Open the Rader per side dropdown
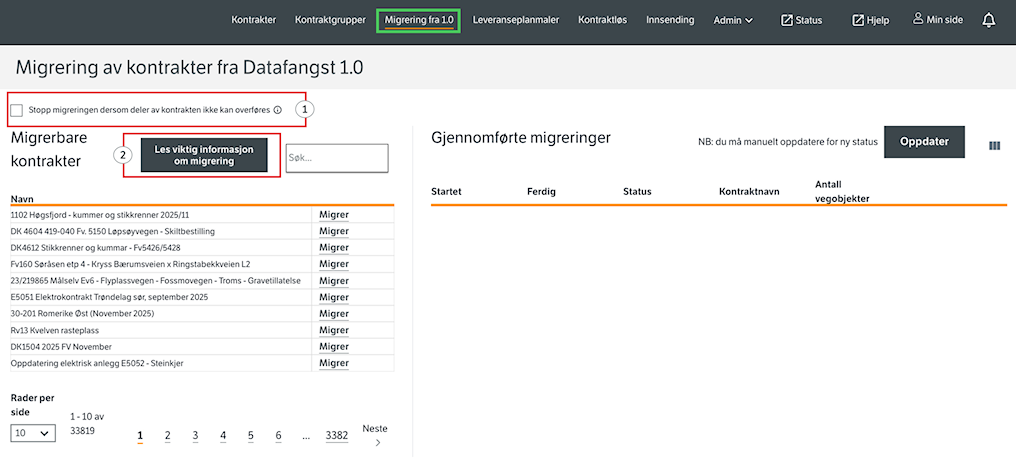The height and width of the screenshot is (475, 1016). pos(33,433)
